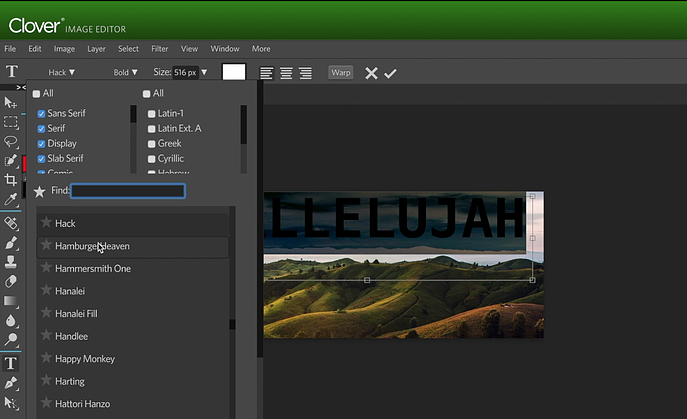Screen dimensions: 687x419
Task: Choose the Hanalei font
Action: (133, 291)
